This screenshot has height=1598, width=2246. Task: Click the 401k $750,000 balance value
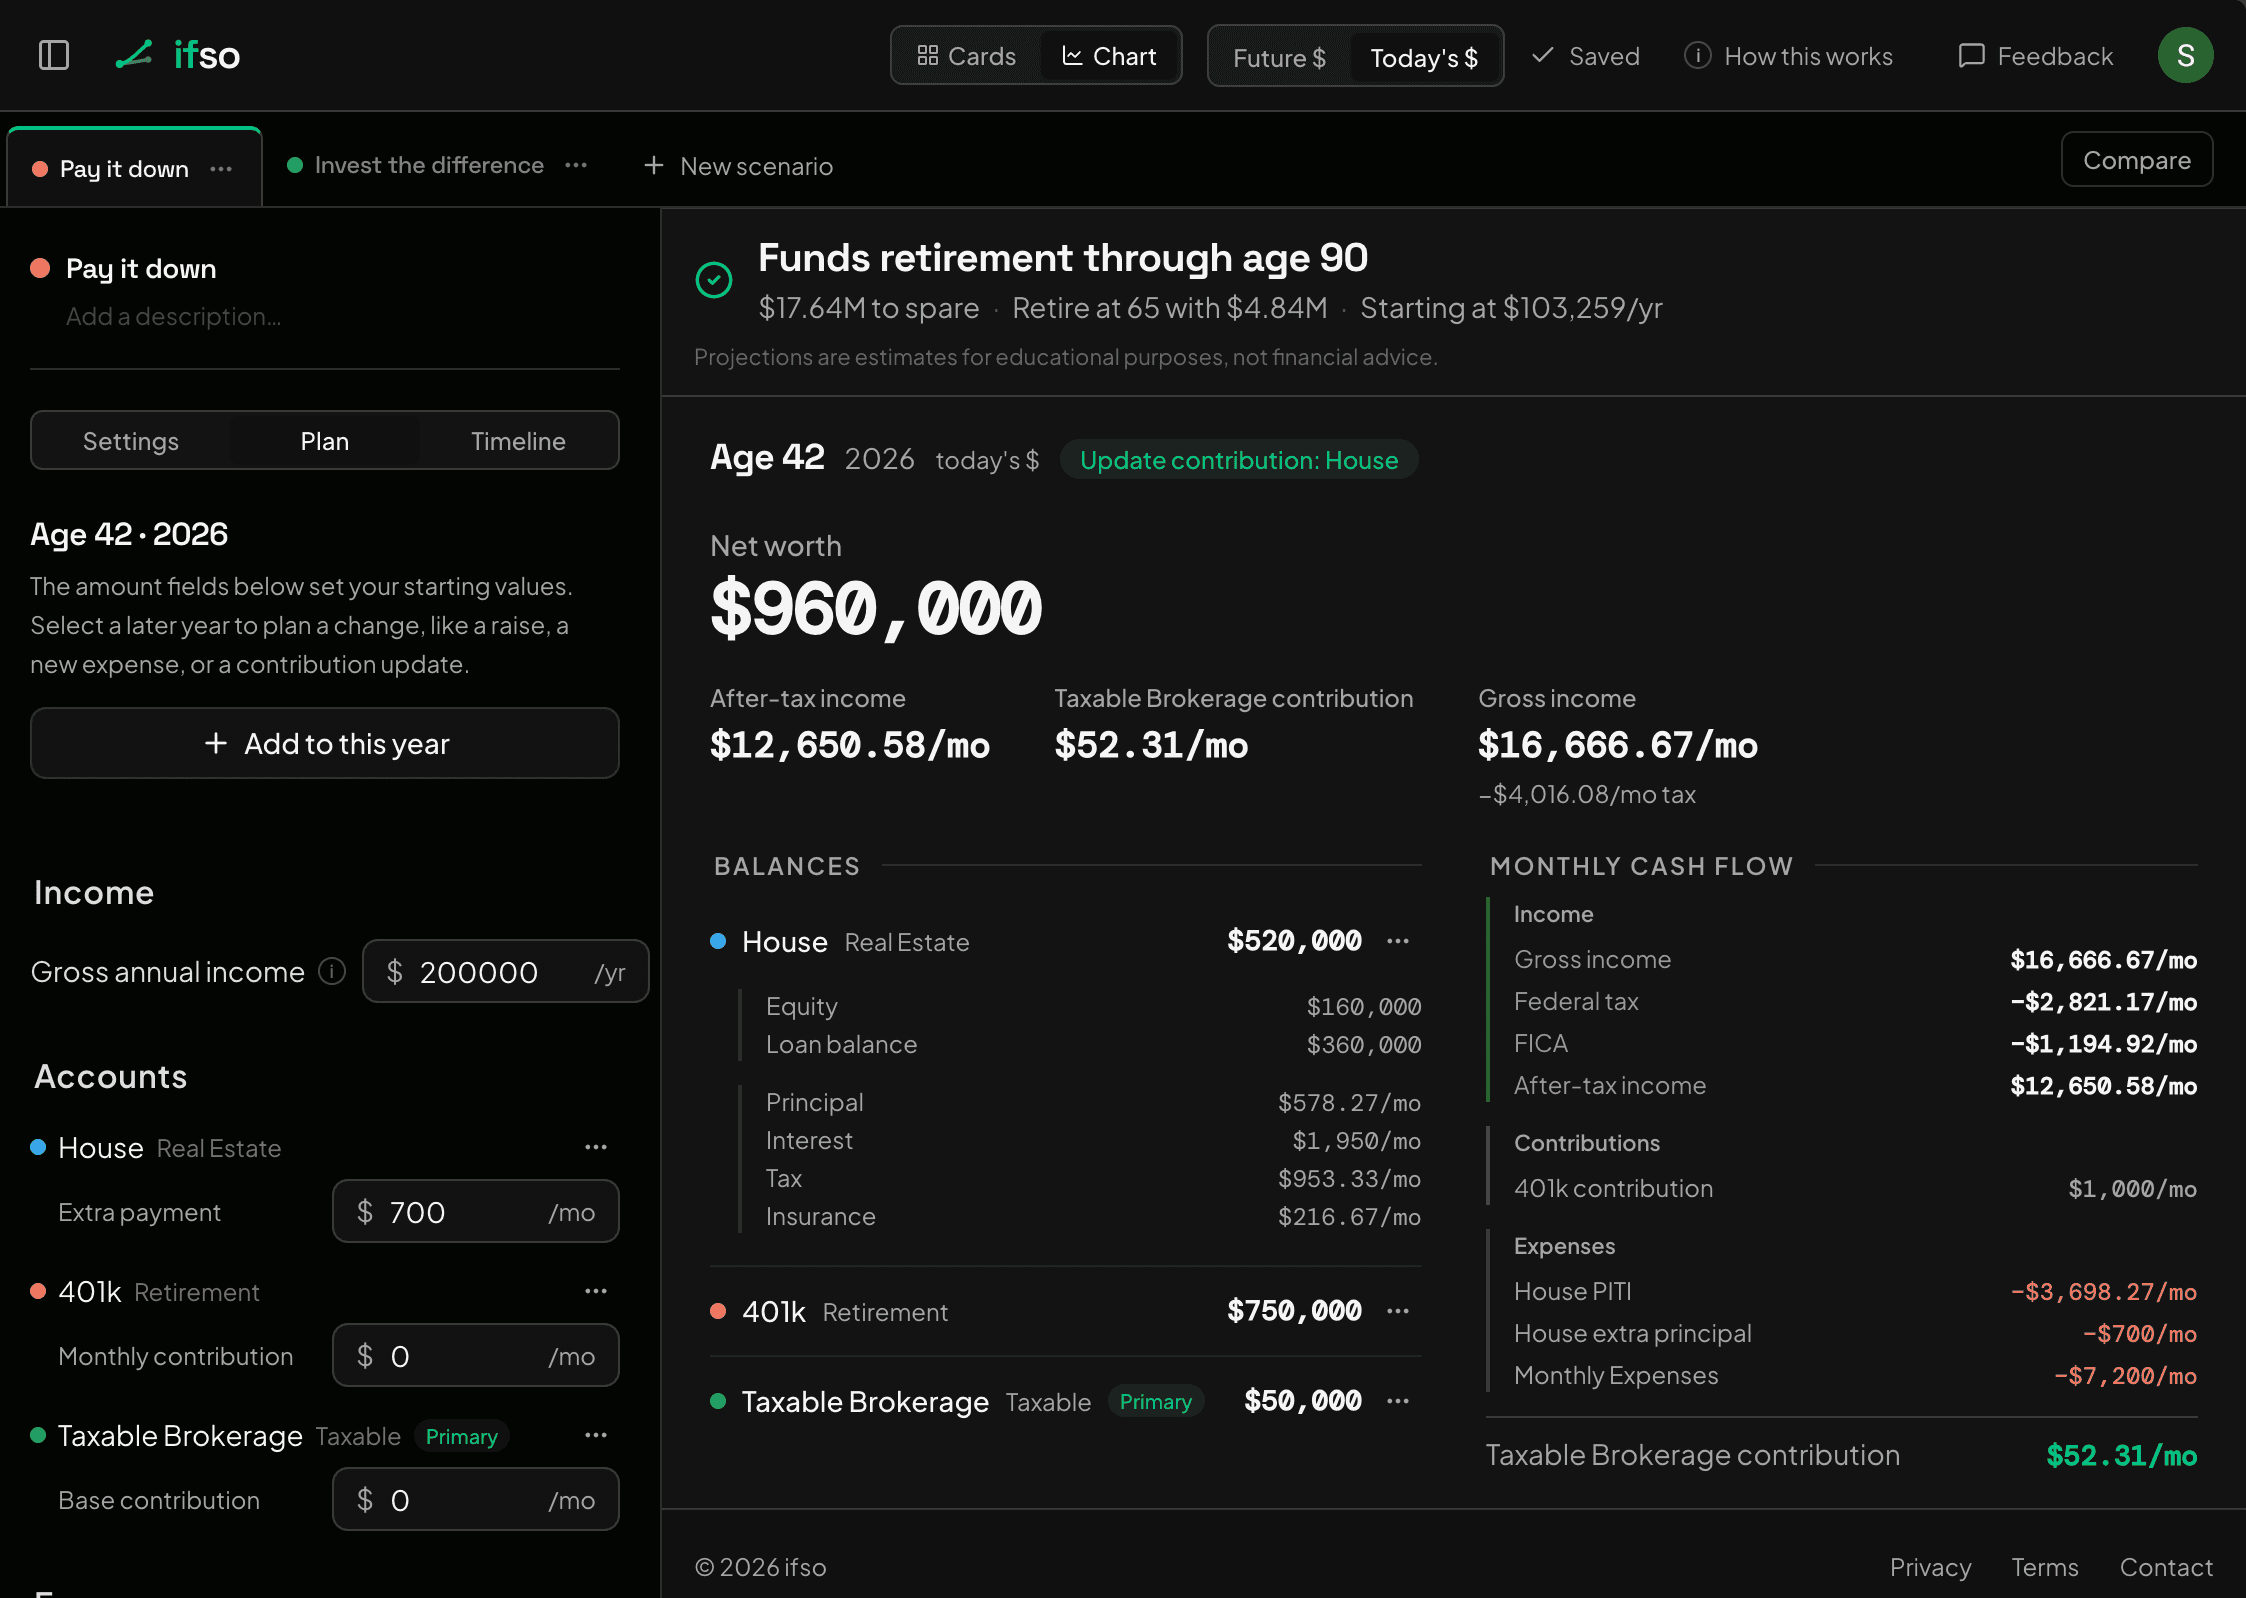(x=1294, y=1311)
